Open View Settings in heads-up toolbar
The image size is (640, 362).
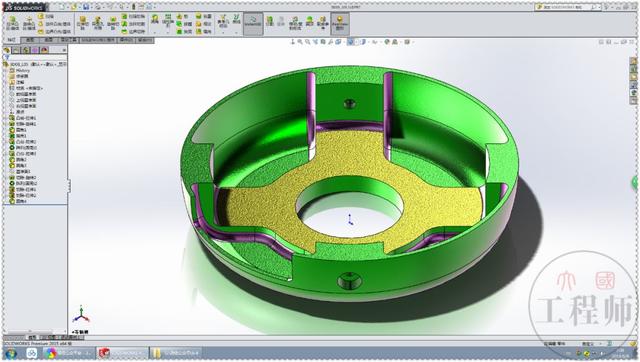coord(407,42)
